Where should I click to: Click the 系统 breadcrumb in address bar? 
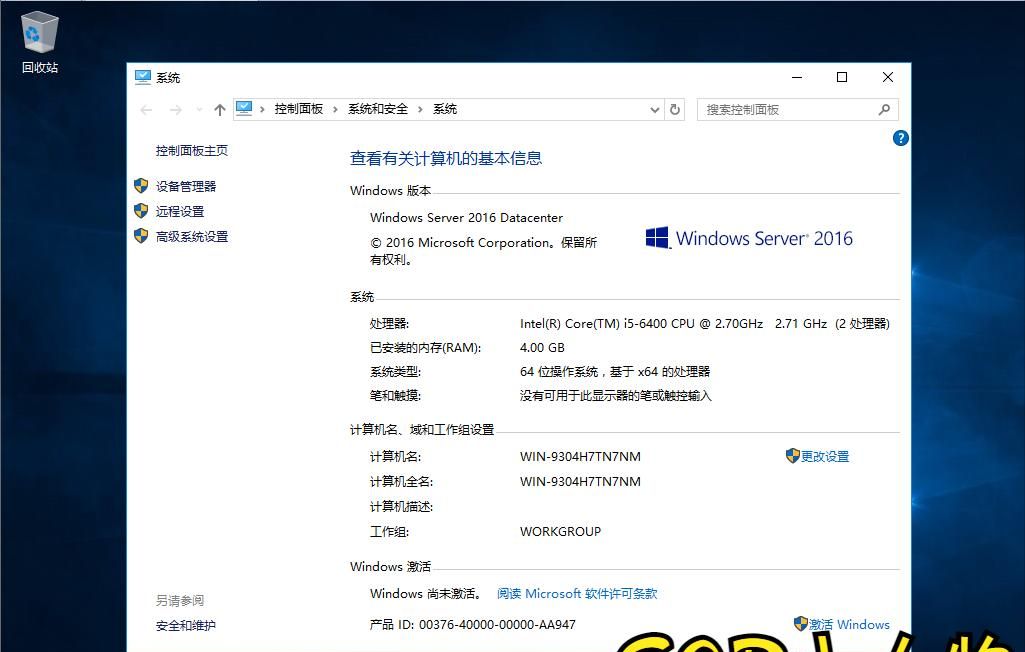446,109
